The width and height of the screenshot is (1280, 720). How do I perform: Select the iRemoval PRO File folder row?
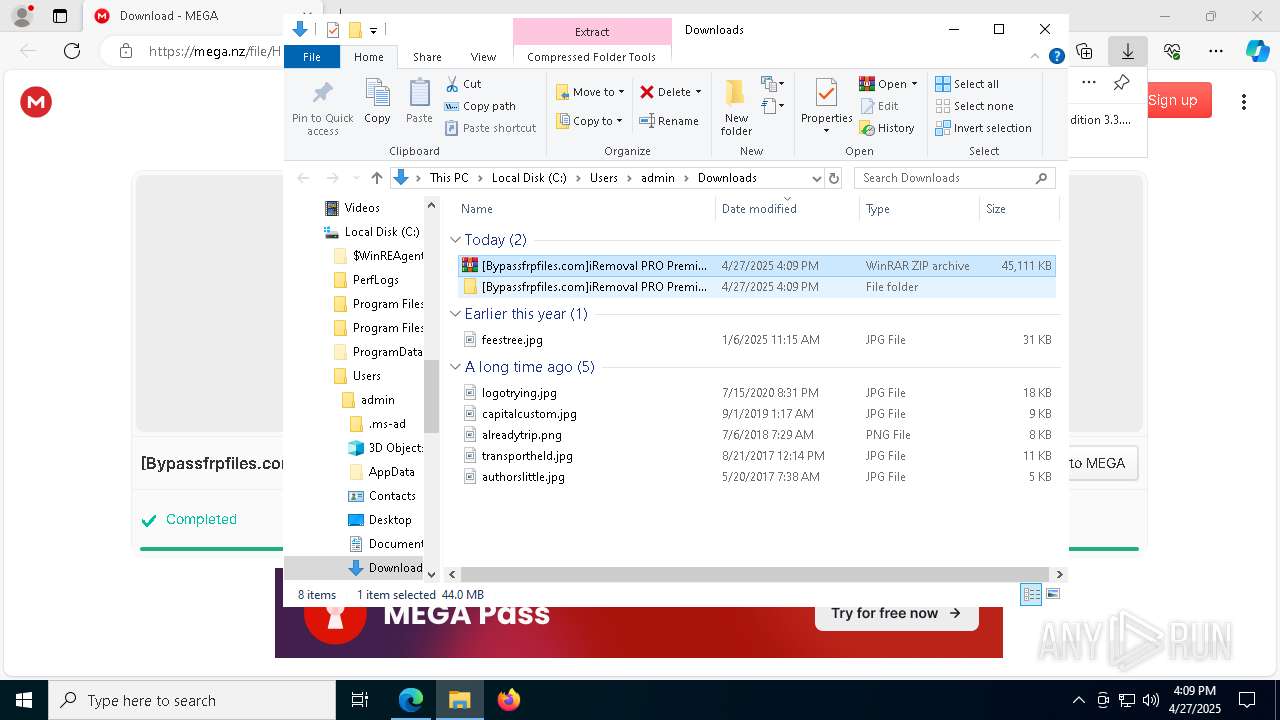757,287
